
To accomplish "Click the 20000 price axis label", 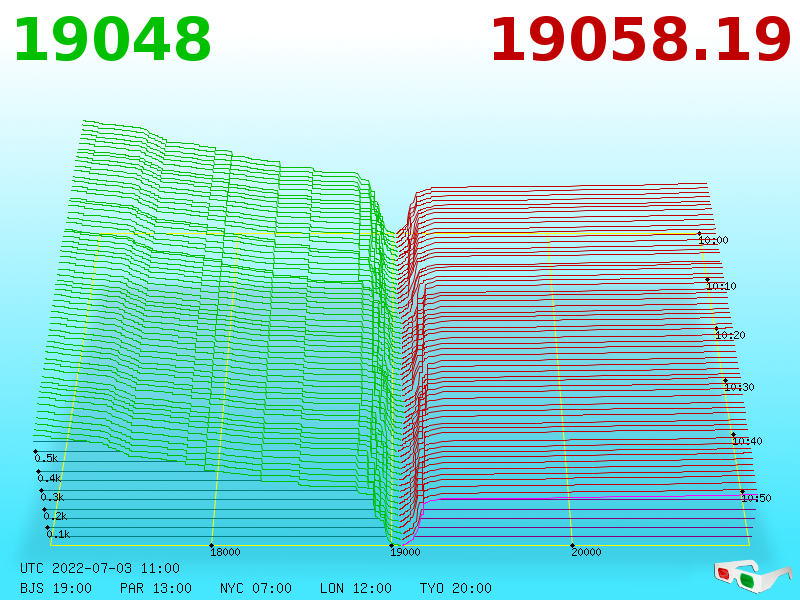I will 586,552.
